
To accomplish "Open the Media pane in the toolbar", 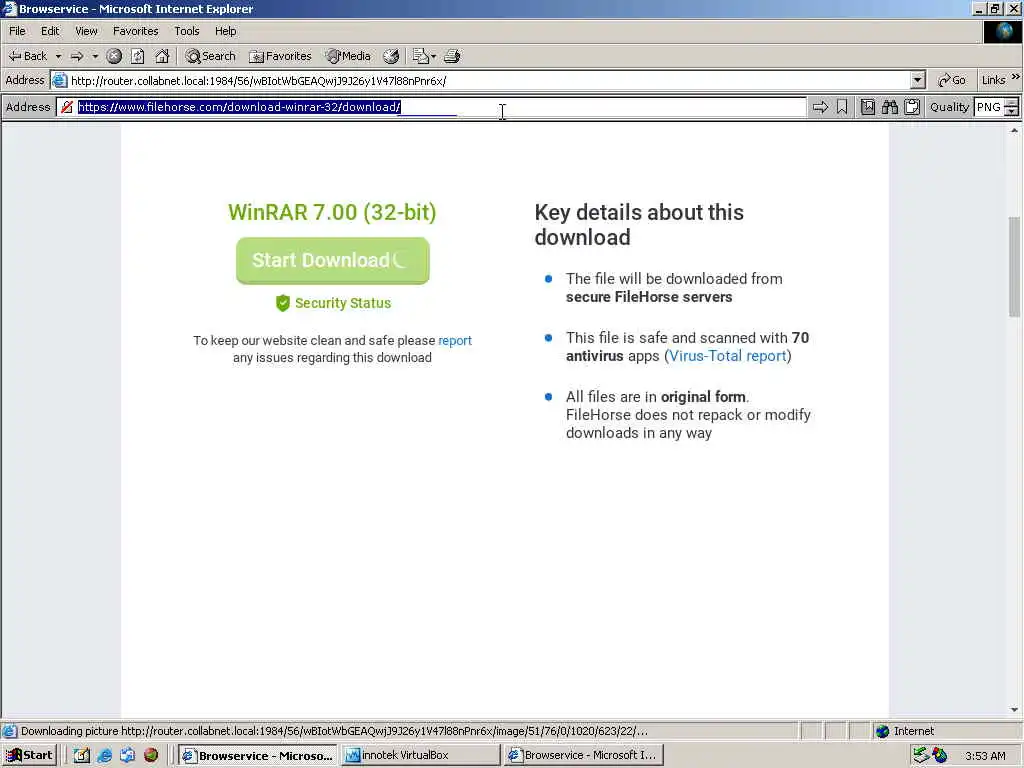I will coord(348,56).
